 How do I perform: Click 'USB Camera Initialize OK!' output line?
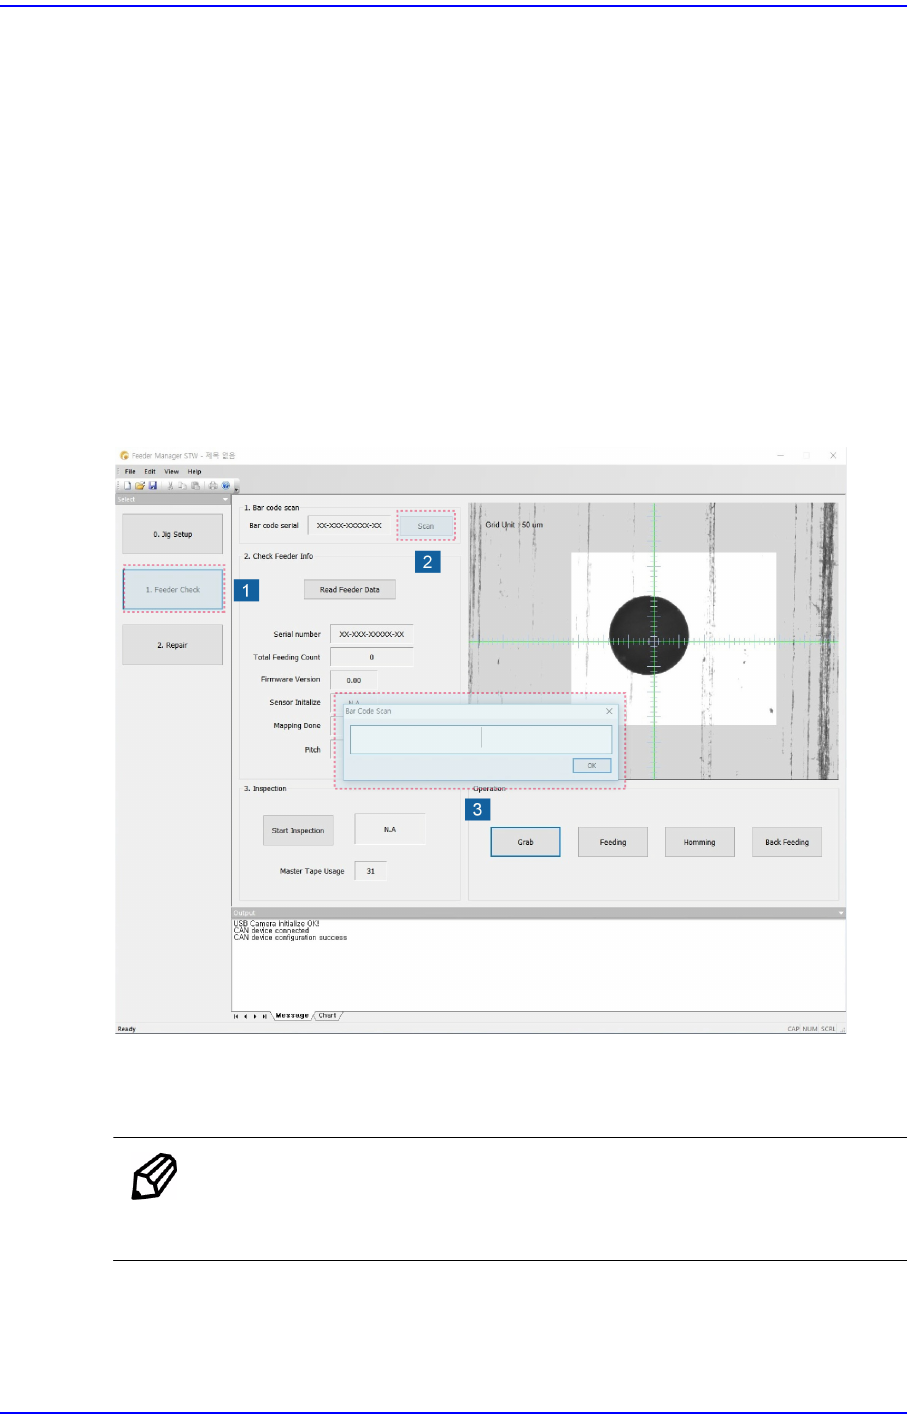click(276, 924)
